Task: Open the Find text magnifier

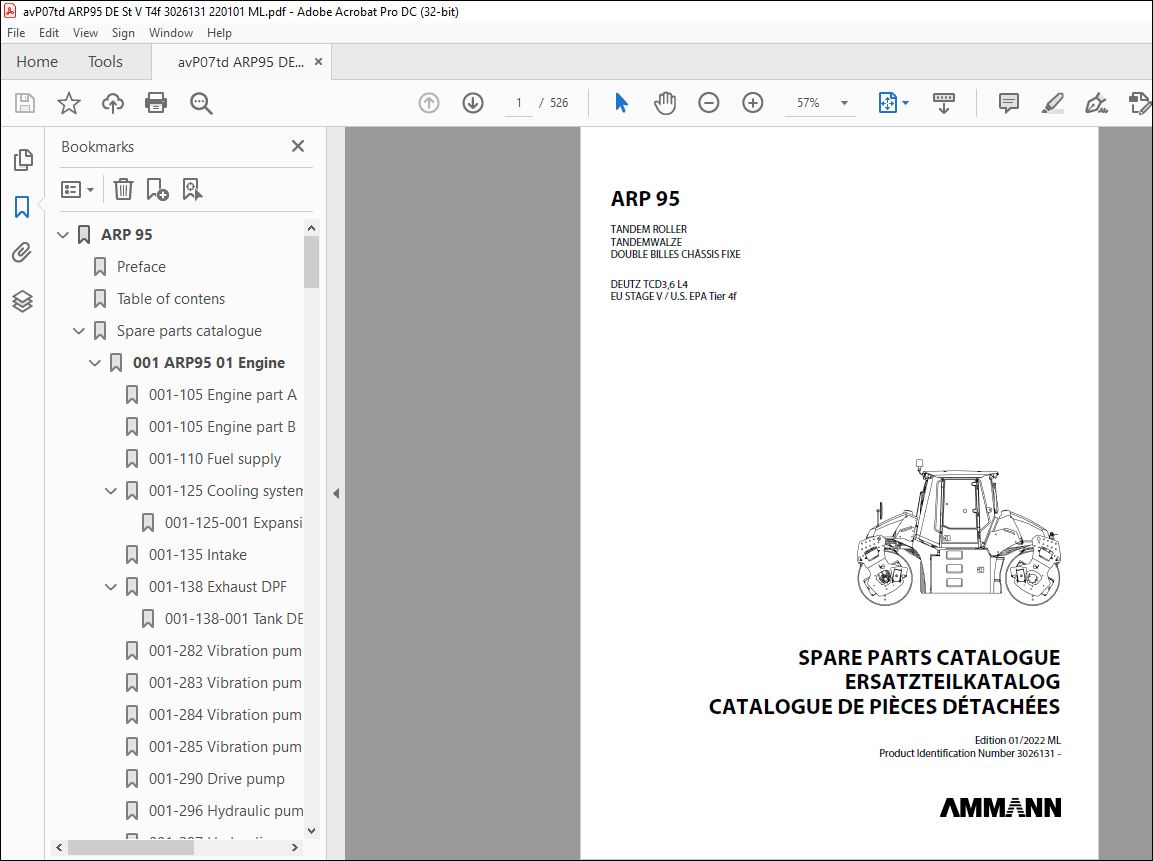Action: coord(201,103)
